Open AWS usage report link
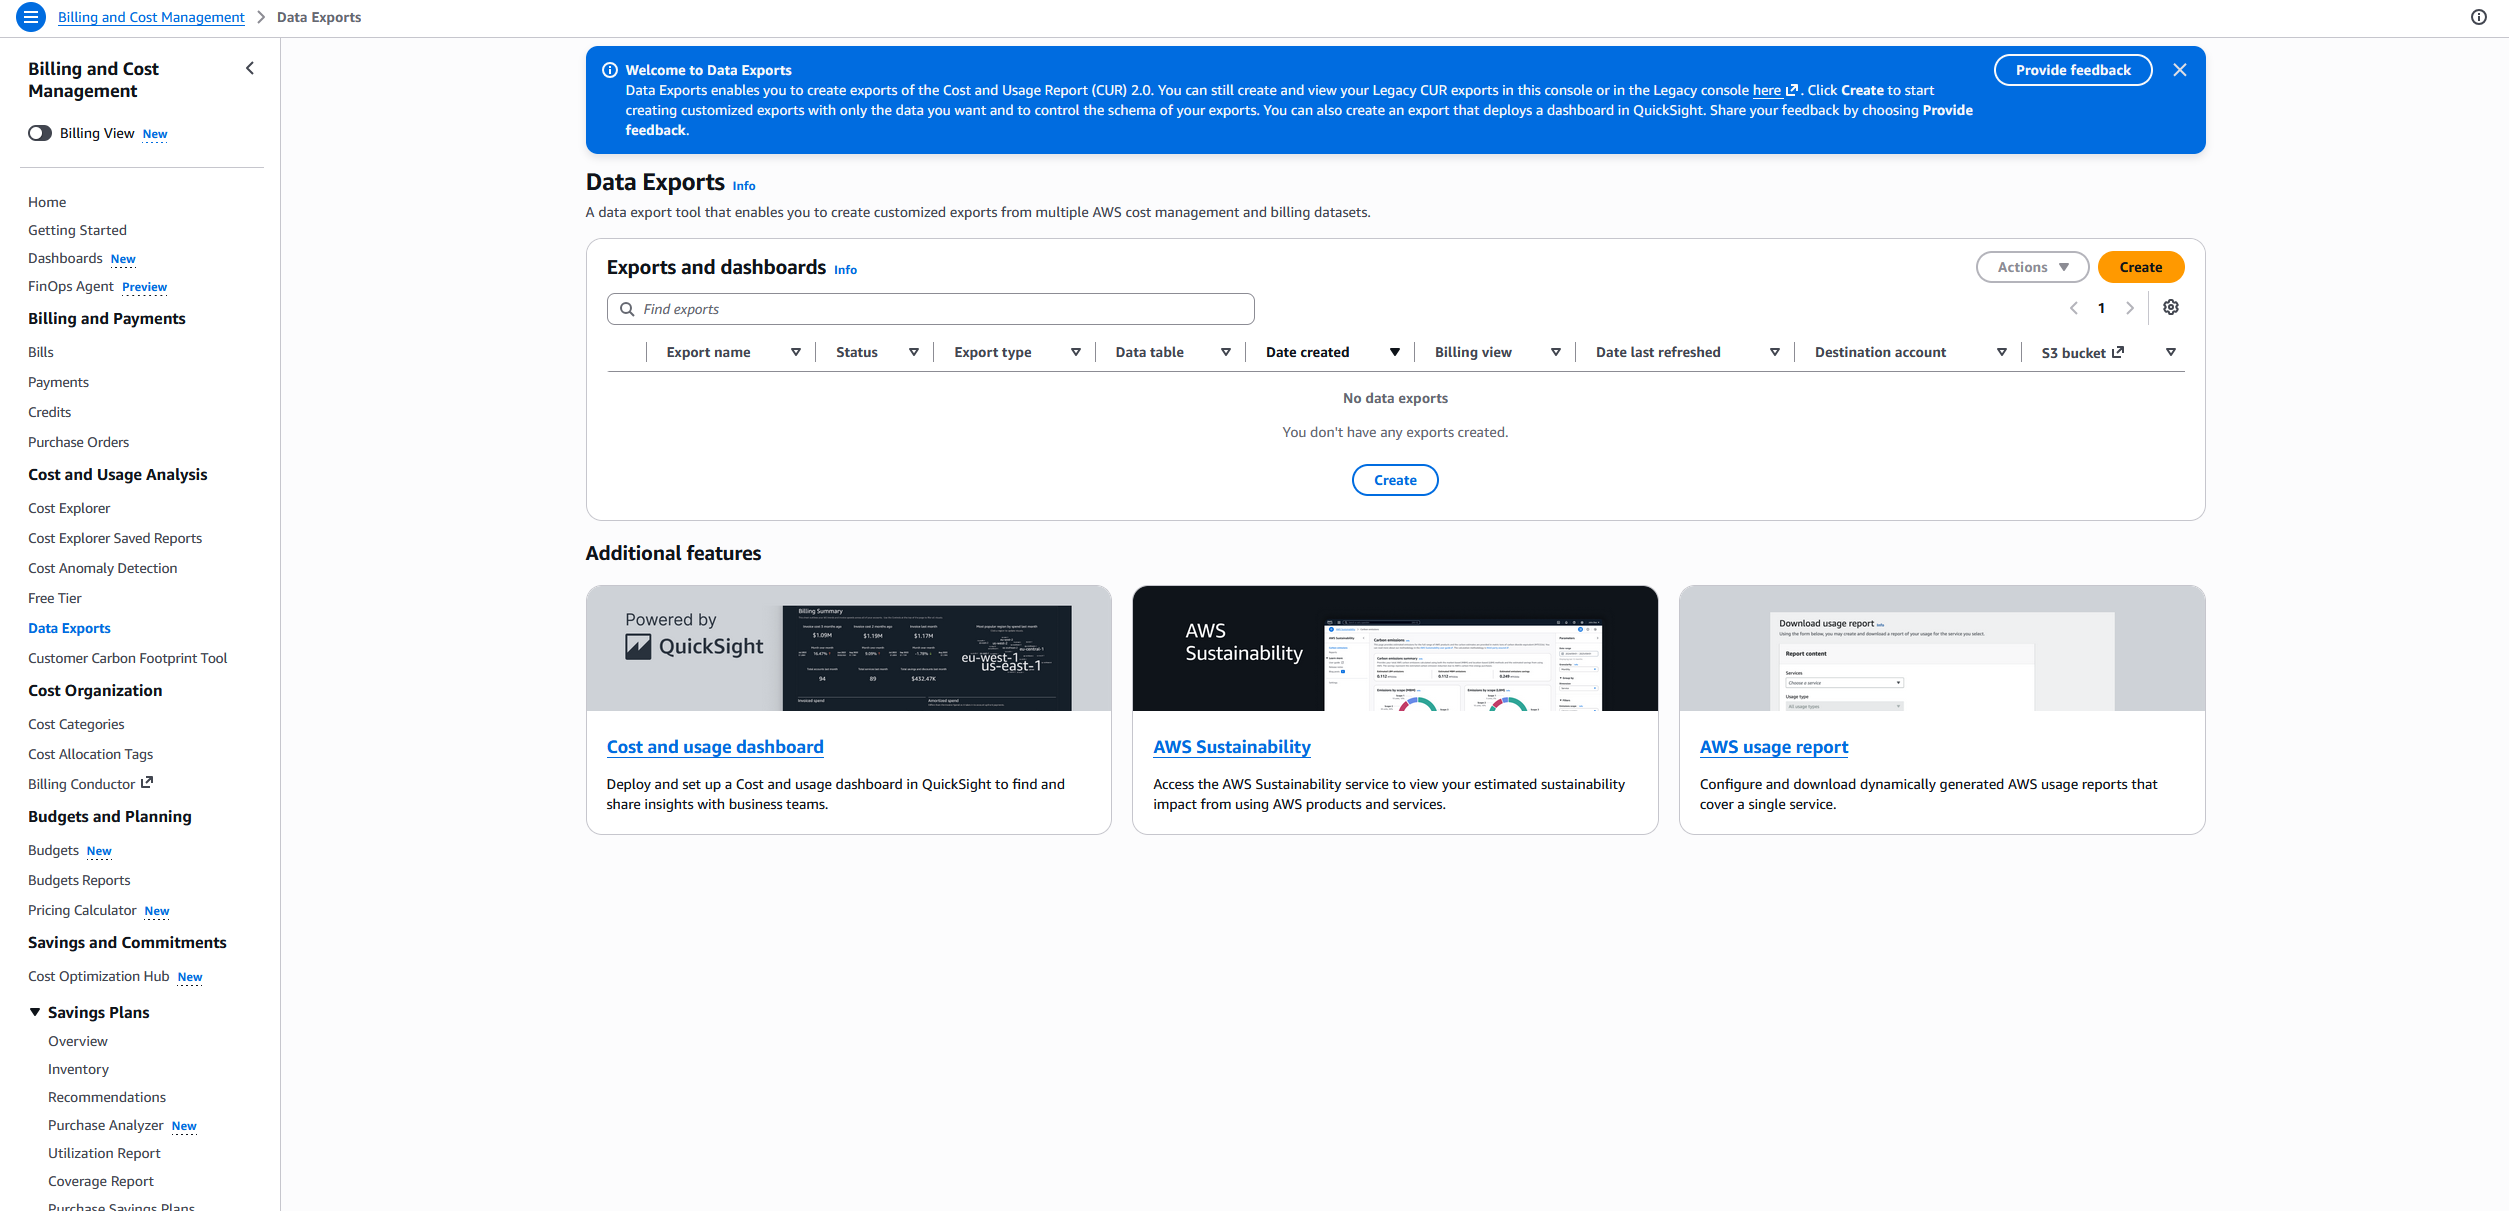The height and width of the screenshot is (1211, 2509). coord(1774,747)
